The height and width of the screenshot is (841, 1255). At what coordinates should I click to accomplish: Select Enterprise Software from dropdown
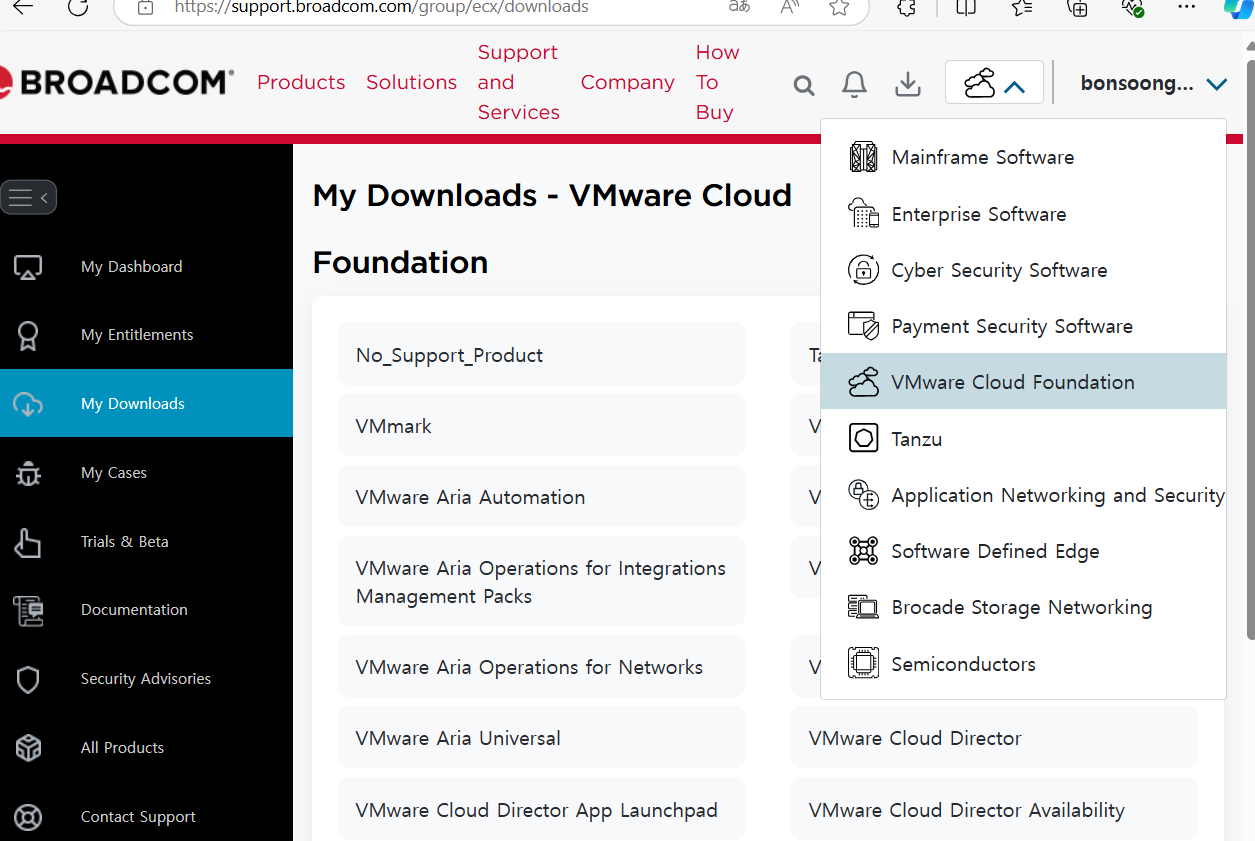[1023, 214]
